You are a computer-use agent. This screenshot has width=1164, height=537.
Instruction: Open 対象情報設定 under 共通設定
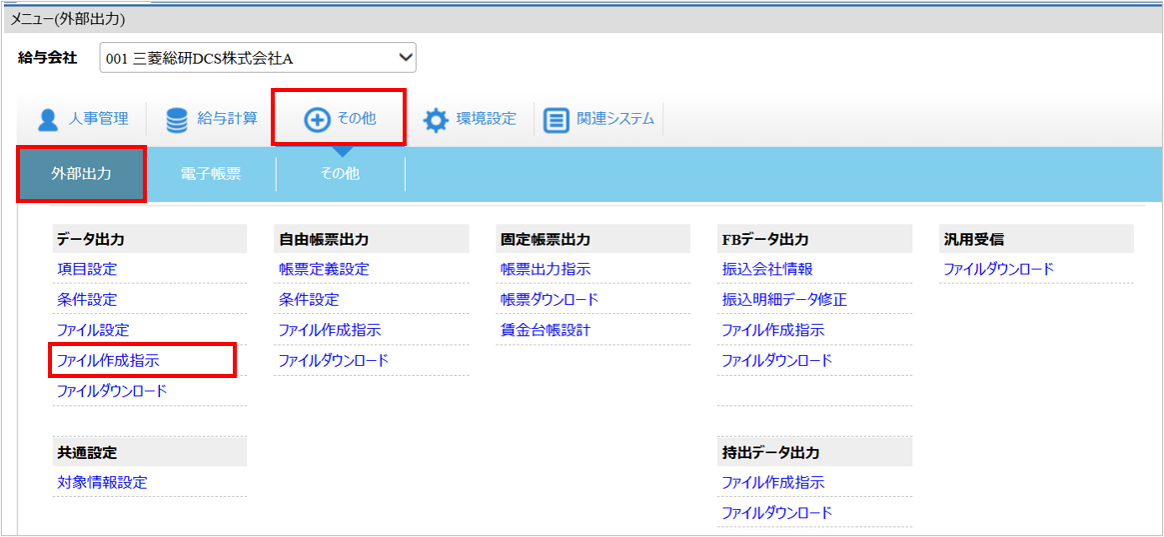[102, 482]
